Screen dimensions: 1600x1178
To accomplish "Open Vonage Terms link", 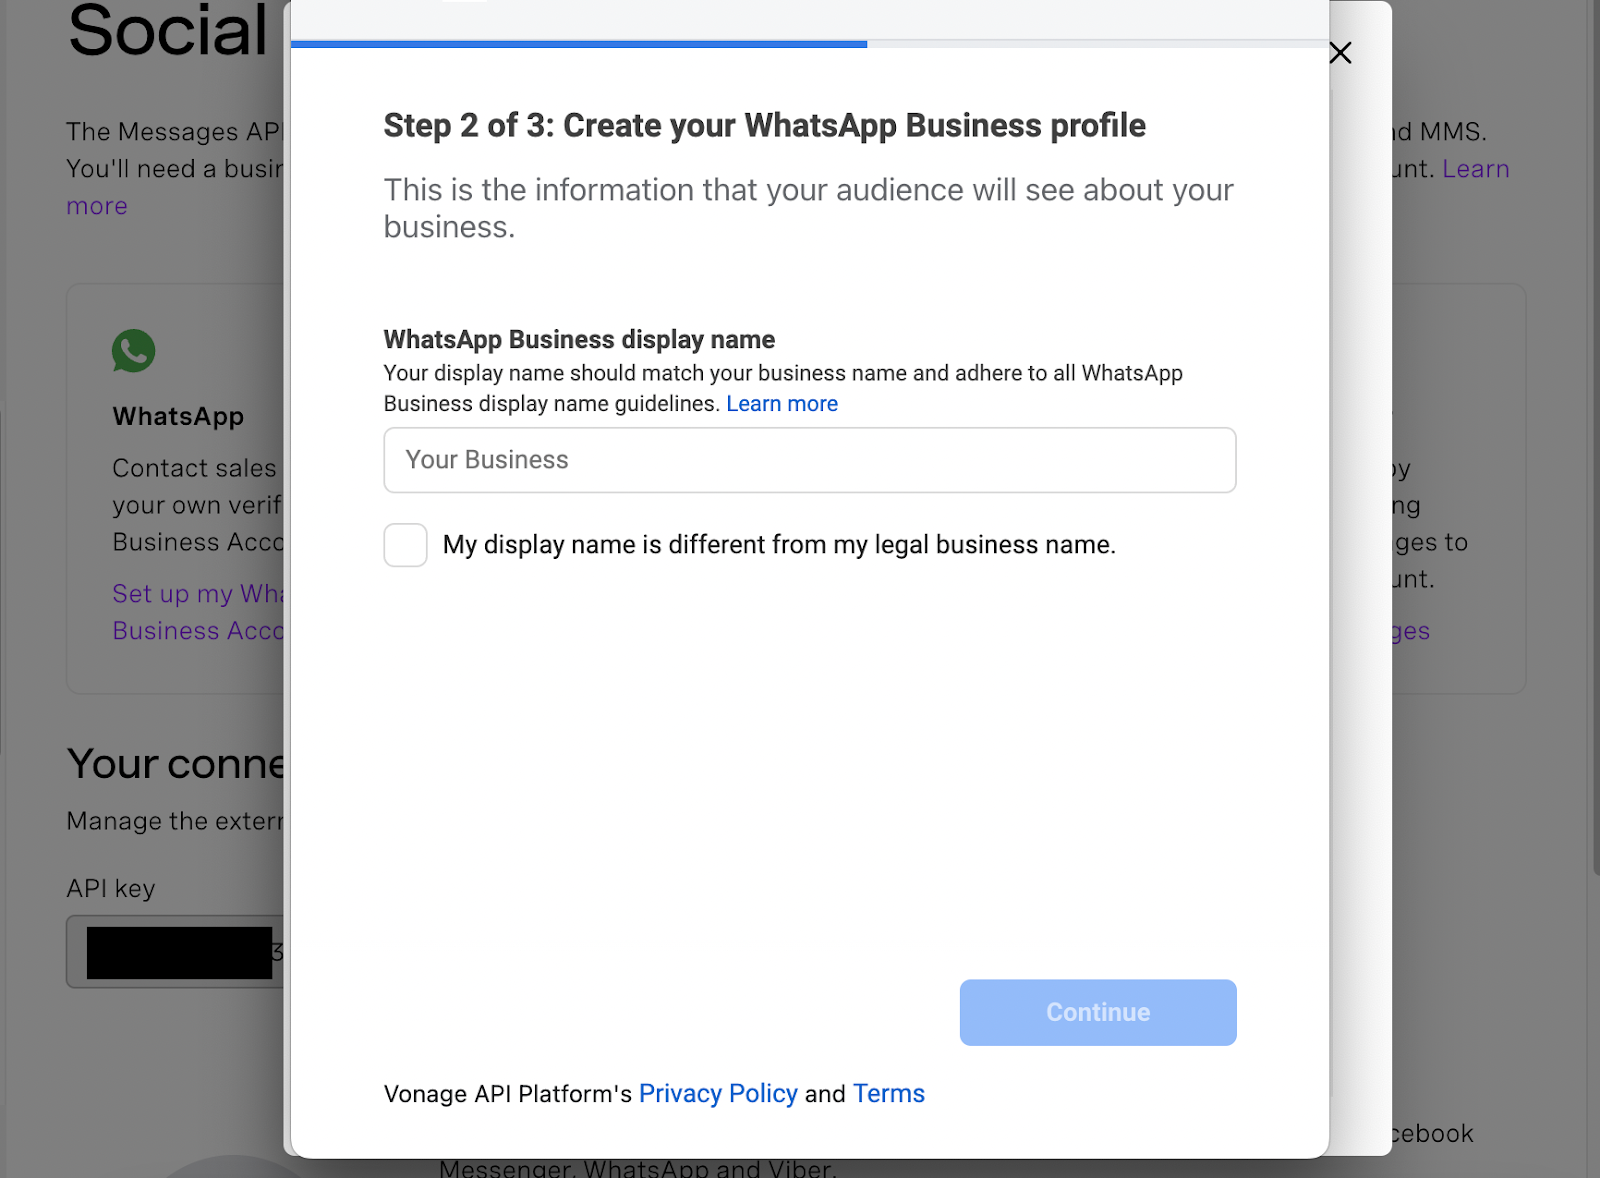I will [x=889, y=1094].
